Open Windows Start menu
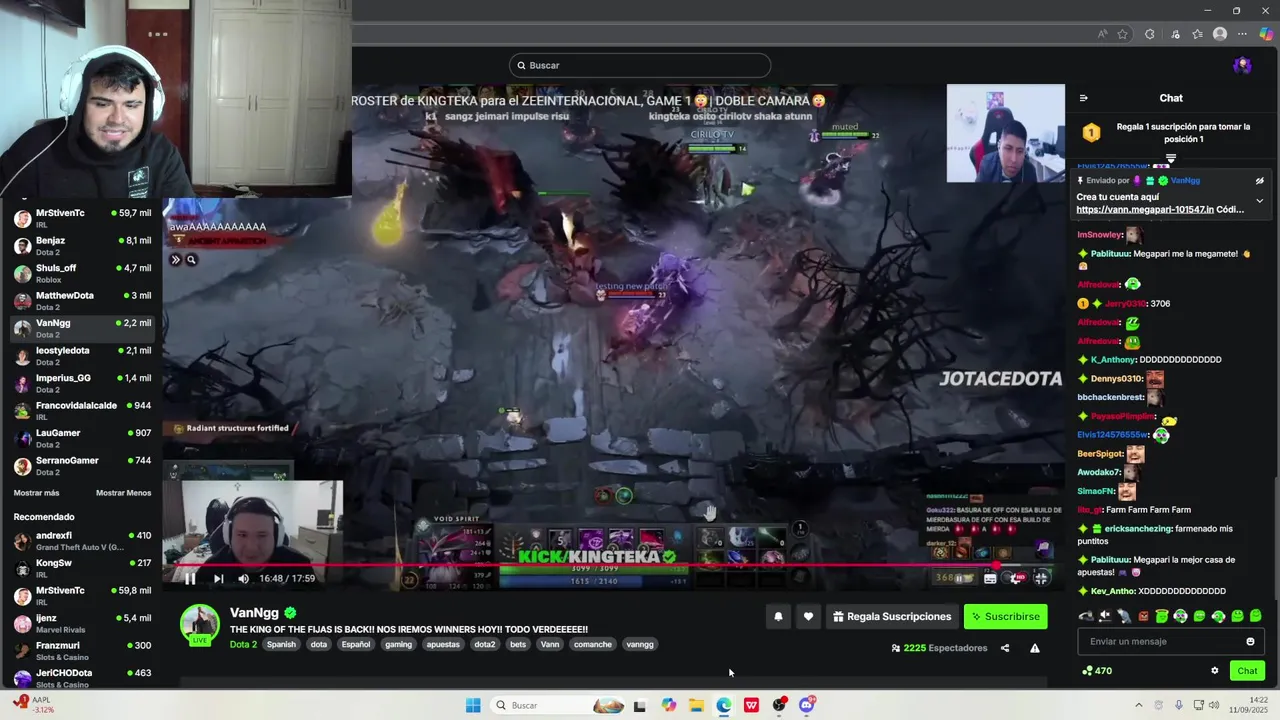The height and width of the screenshot is (720, 1280). (x=473, y=705)
